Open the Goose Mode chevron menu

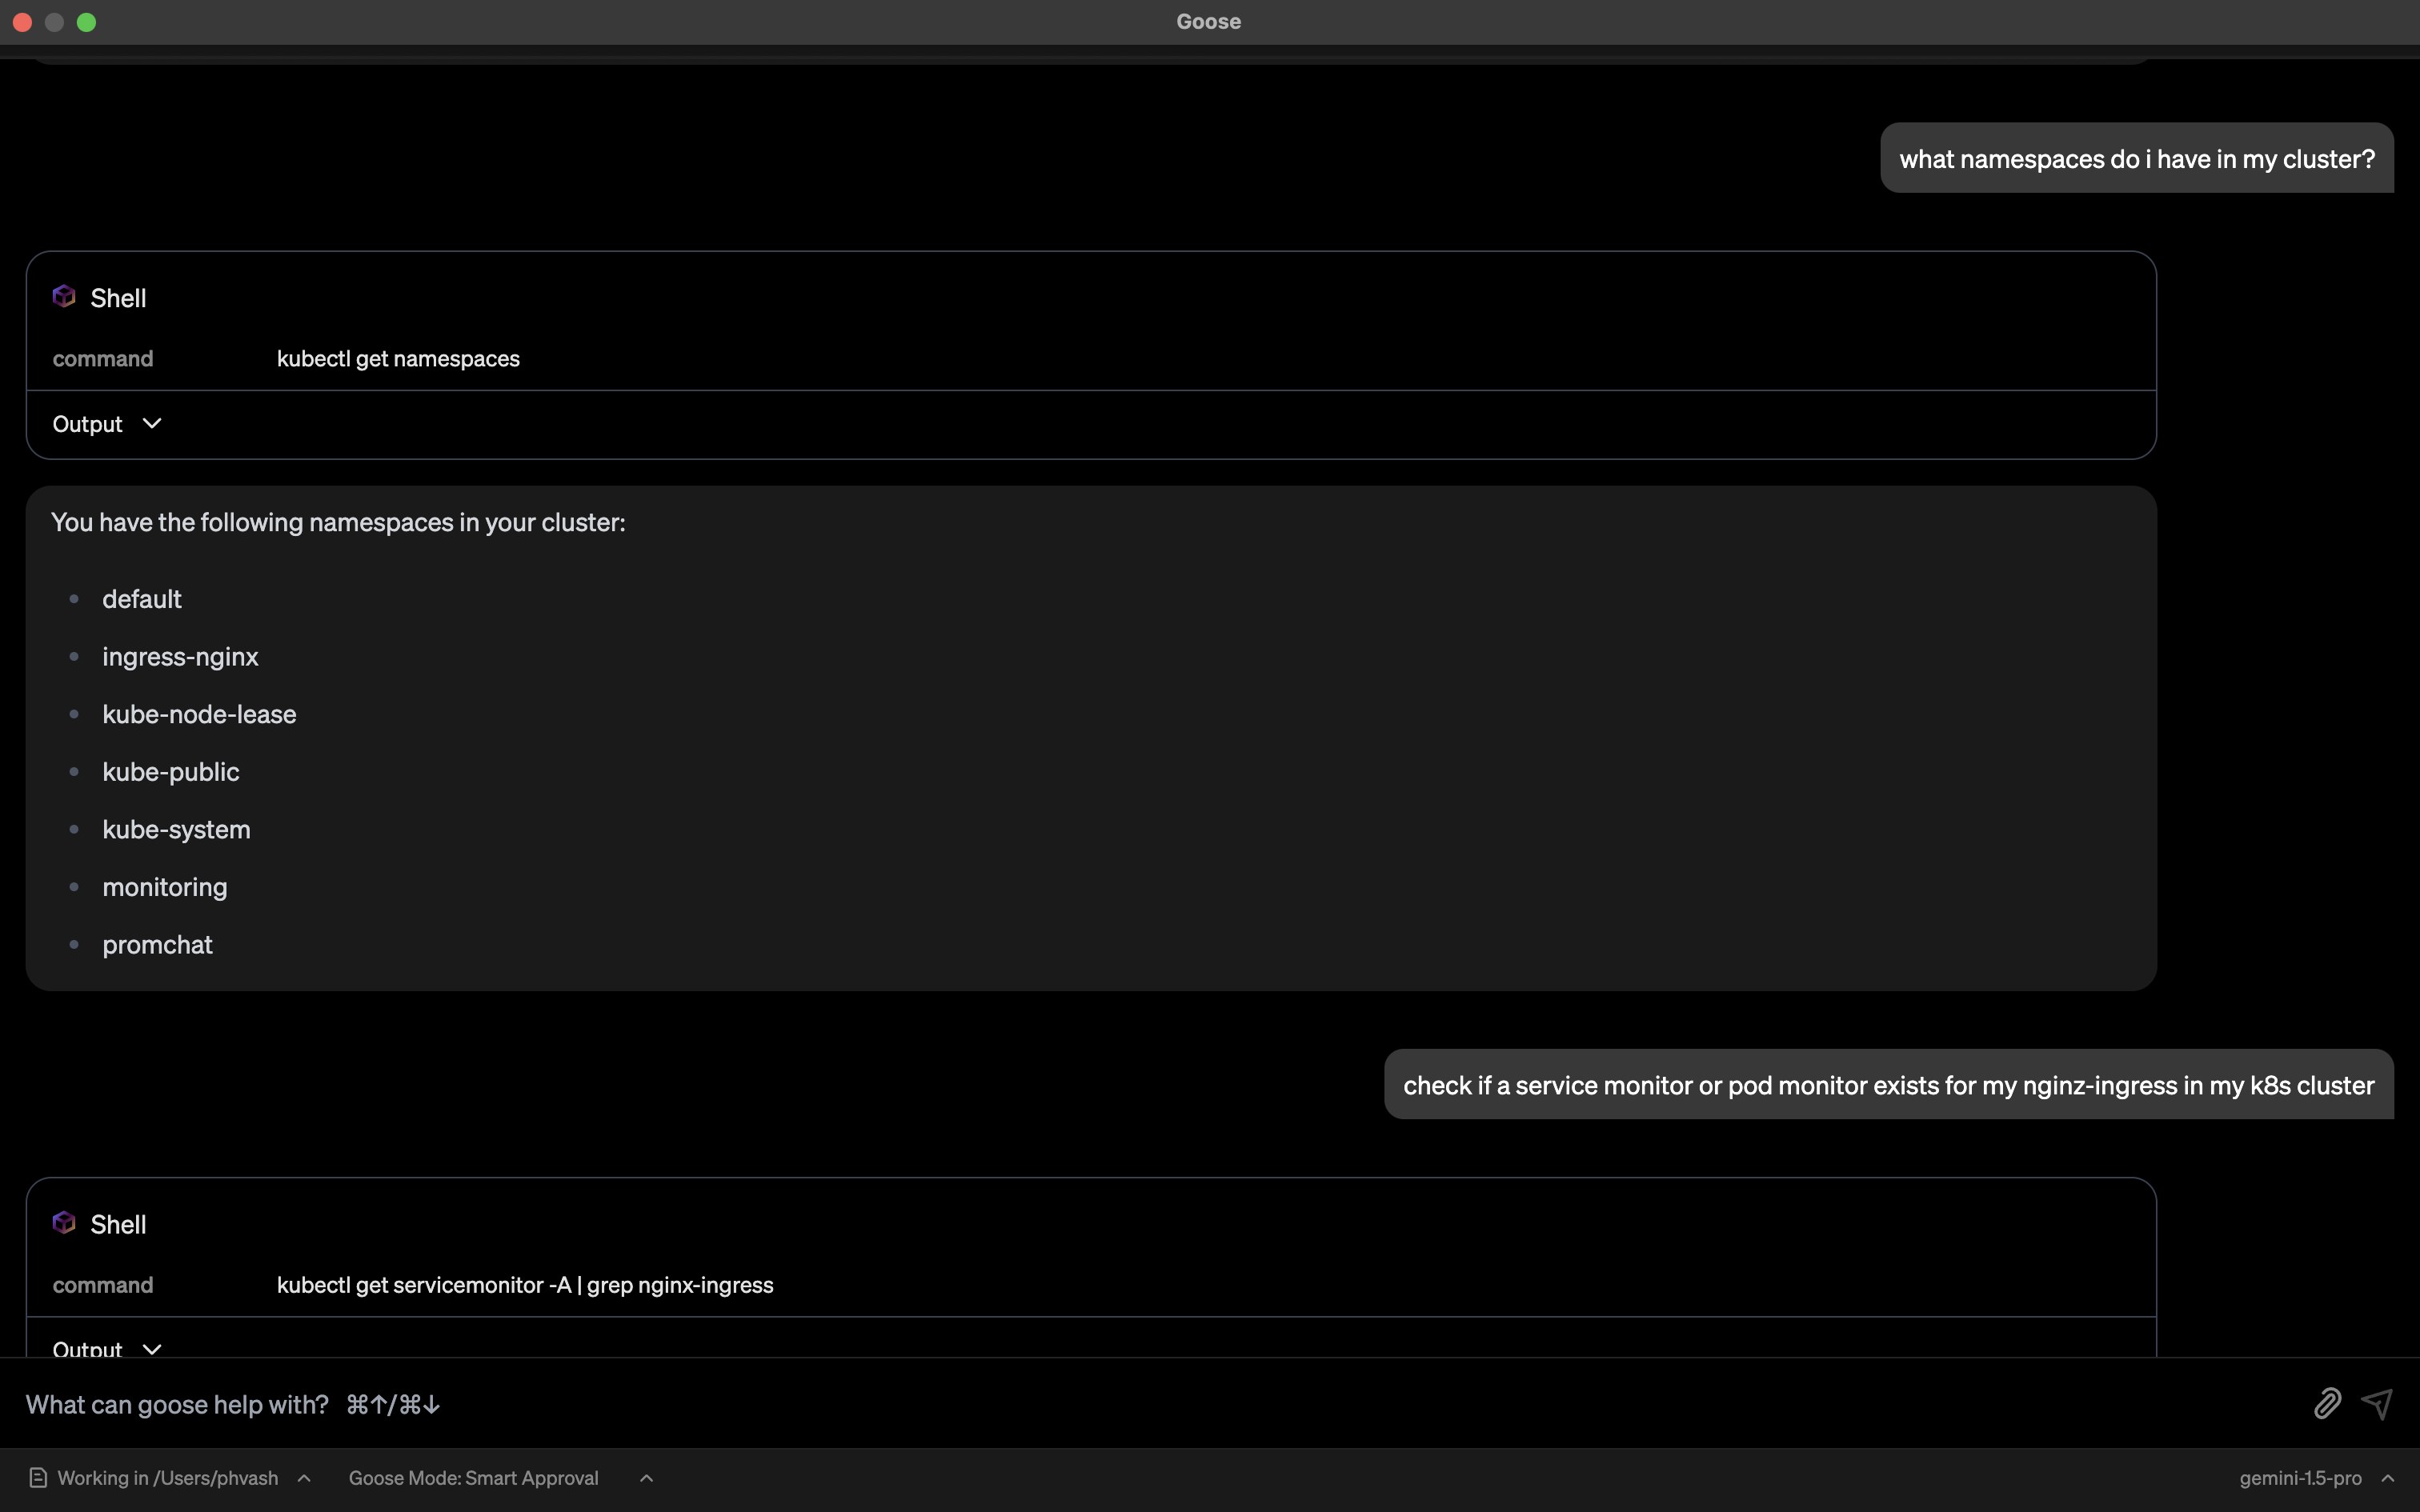click(646, 1478)
